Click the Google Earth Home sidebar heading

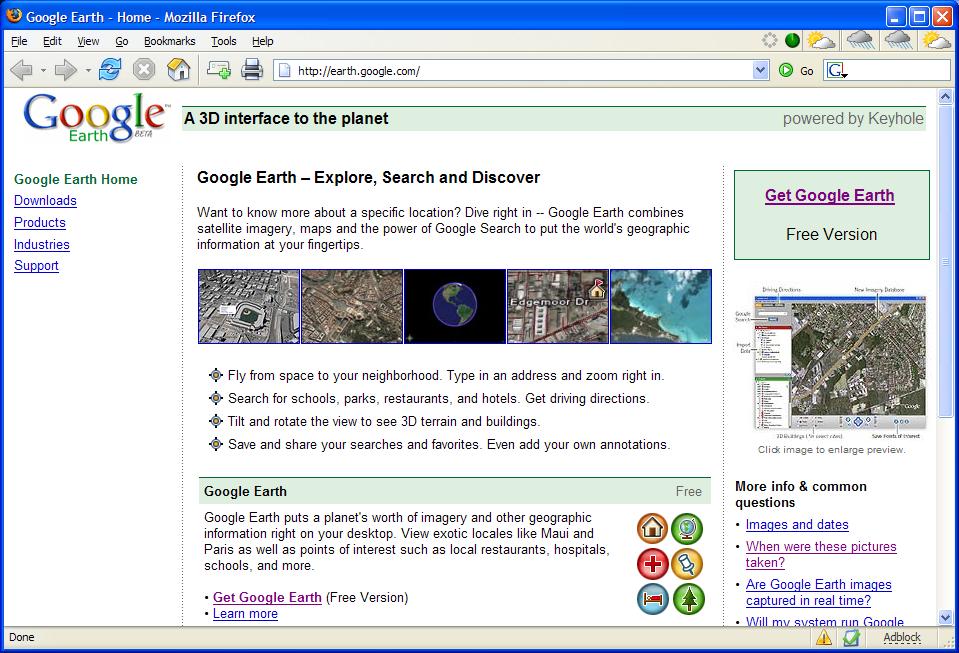(76, 179)
